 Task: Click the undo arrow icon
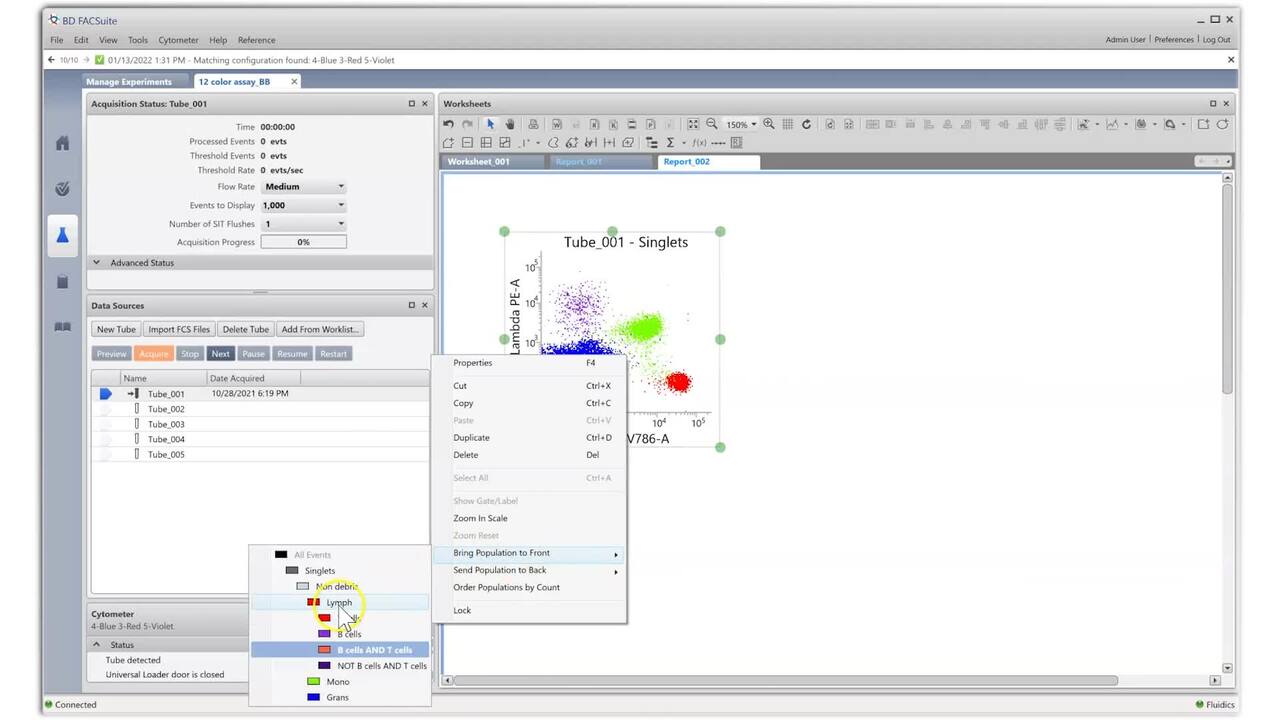(x=449, y=124)
